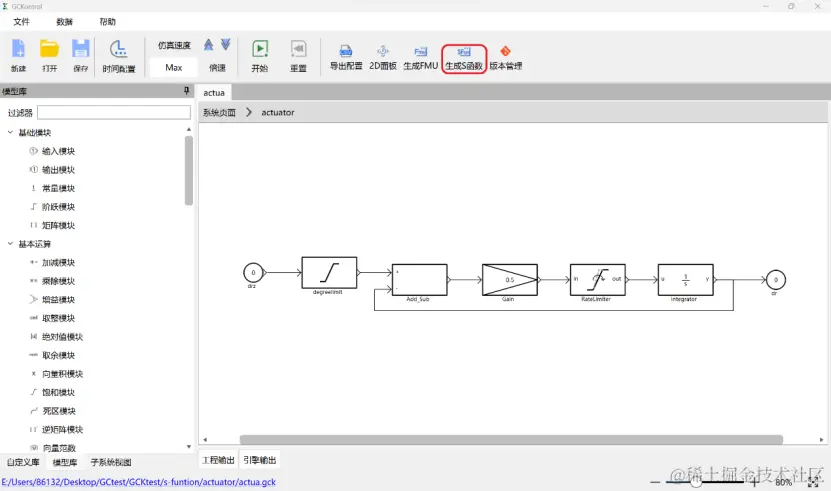
Task: Select the drz input port
Action: 253,273
